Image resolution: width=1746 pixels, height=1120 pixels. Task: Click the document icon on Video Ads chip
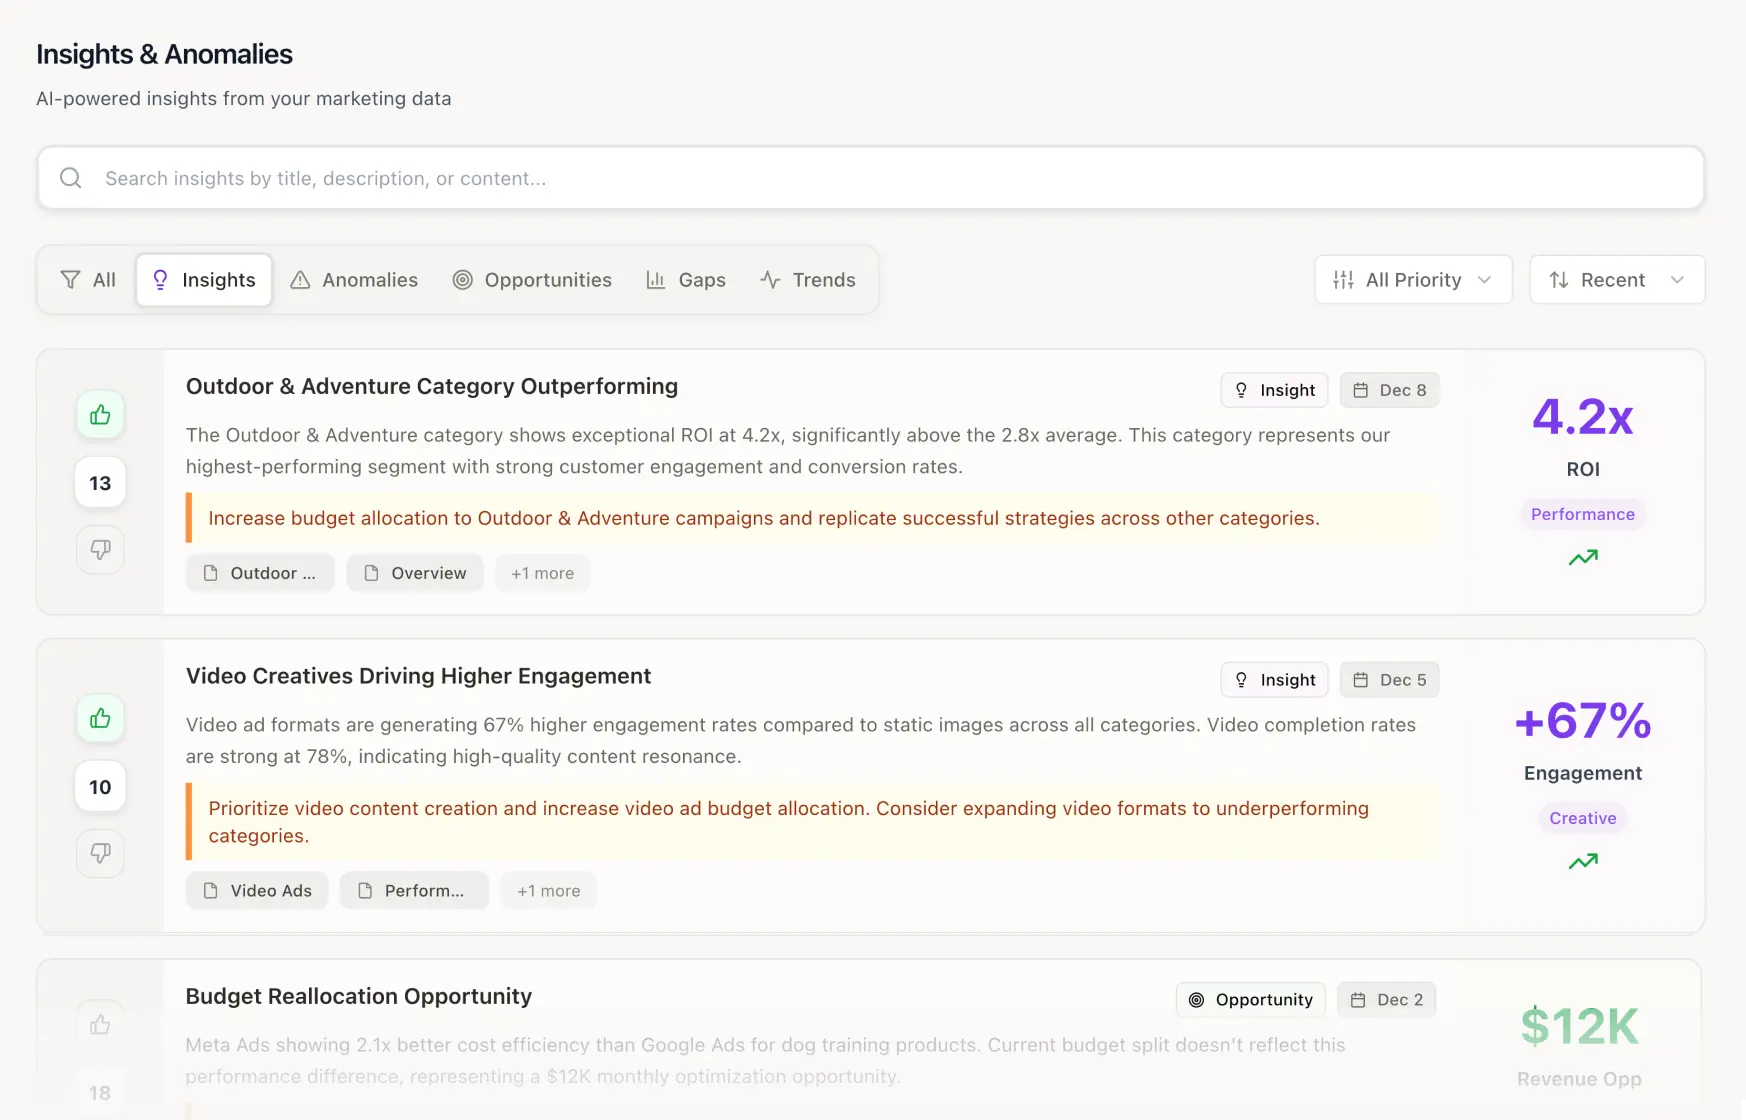(x=210, y=891)
